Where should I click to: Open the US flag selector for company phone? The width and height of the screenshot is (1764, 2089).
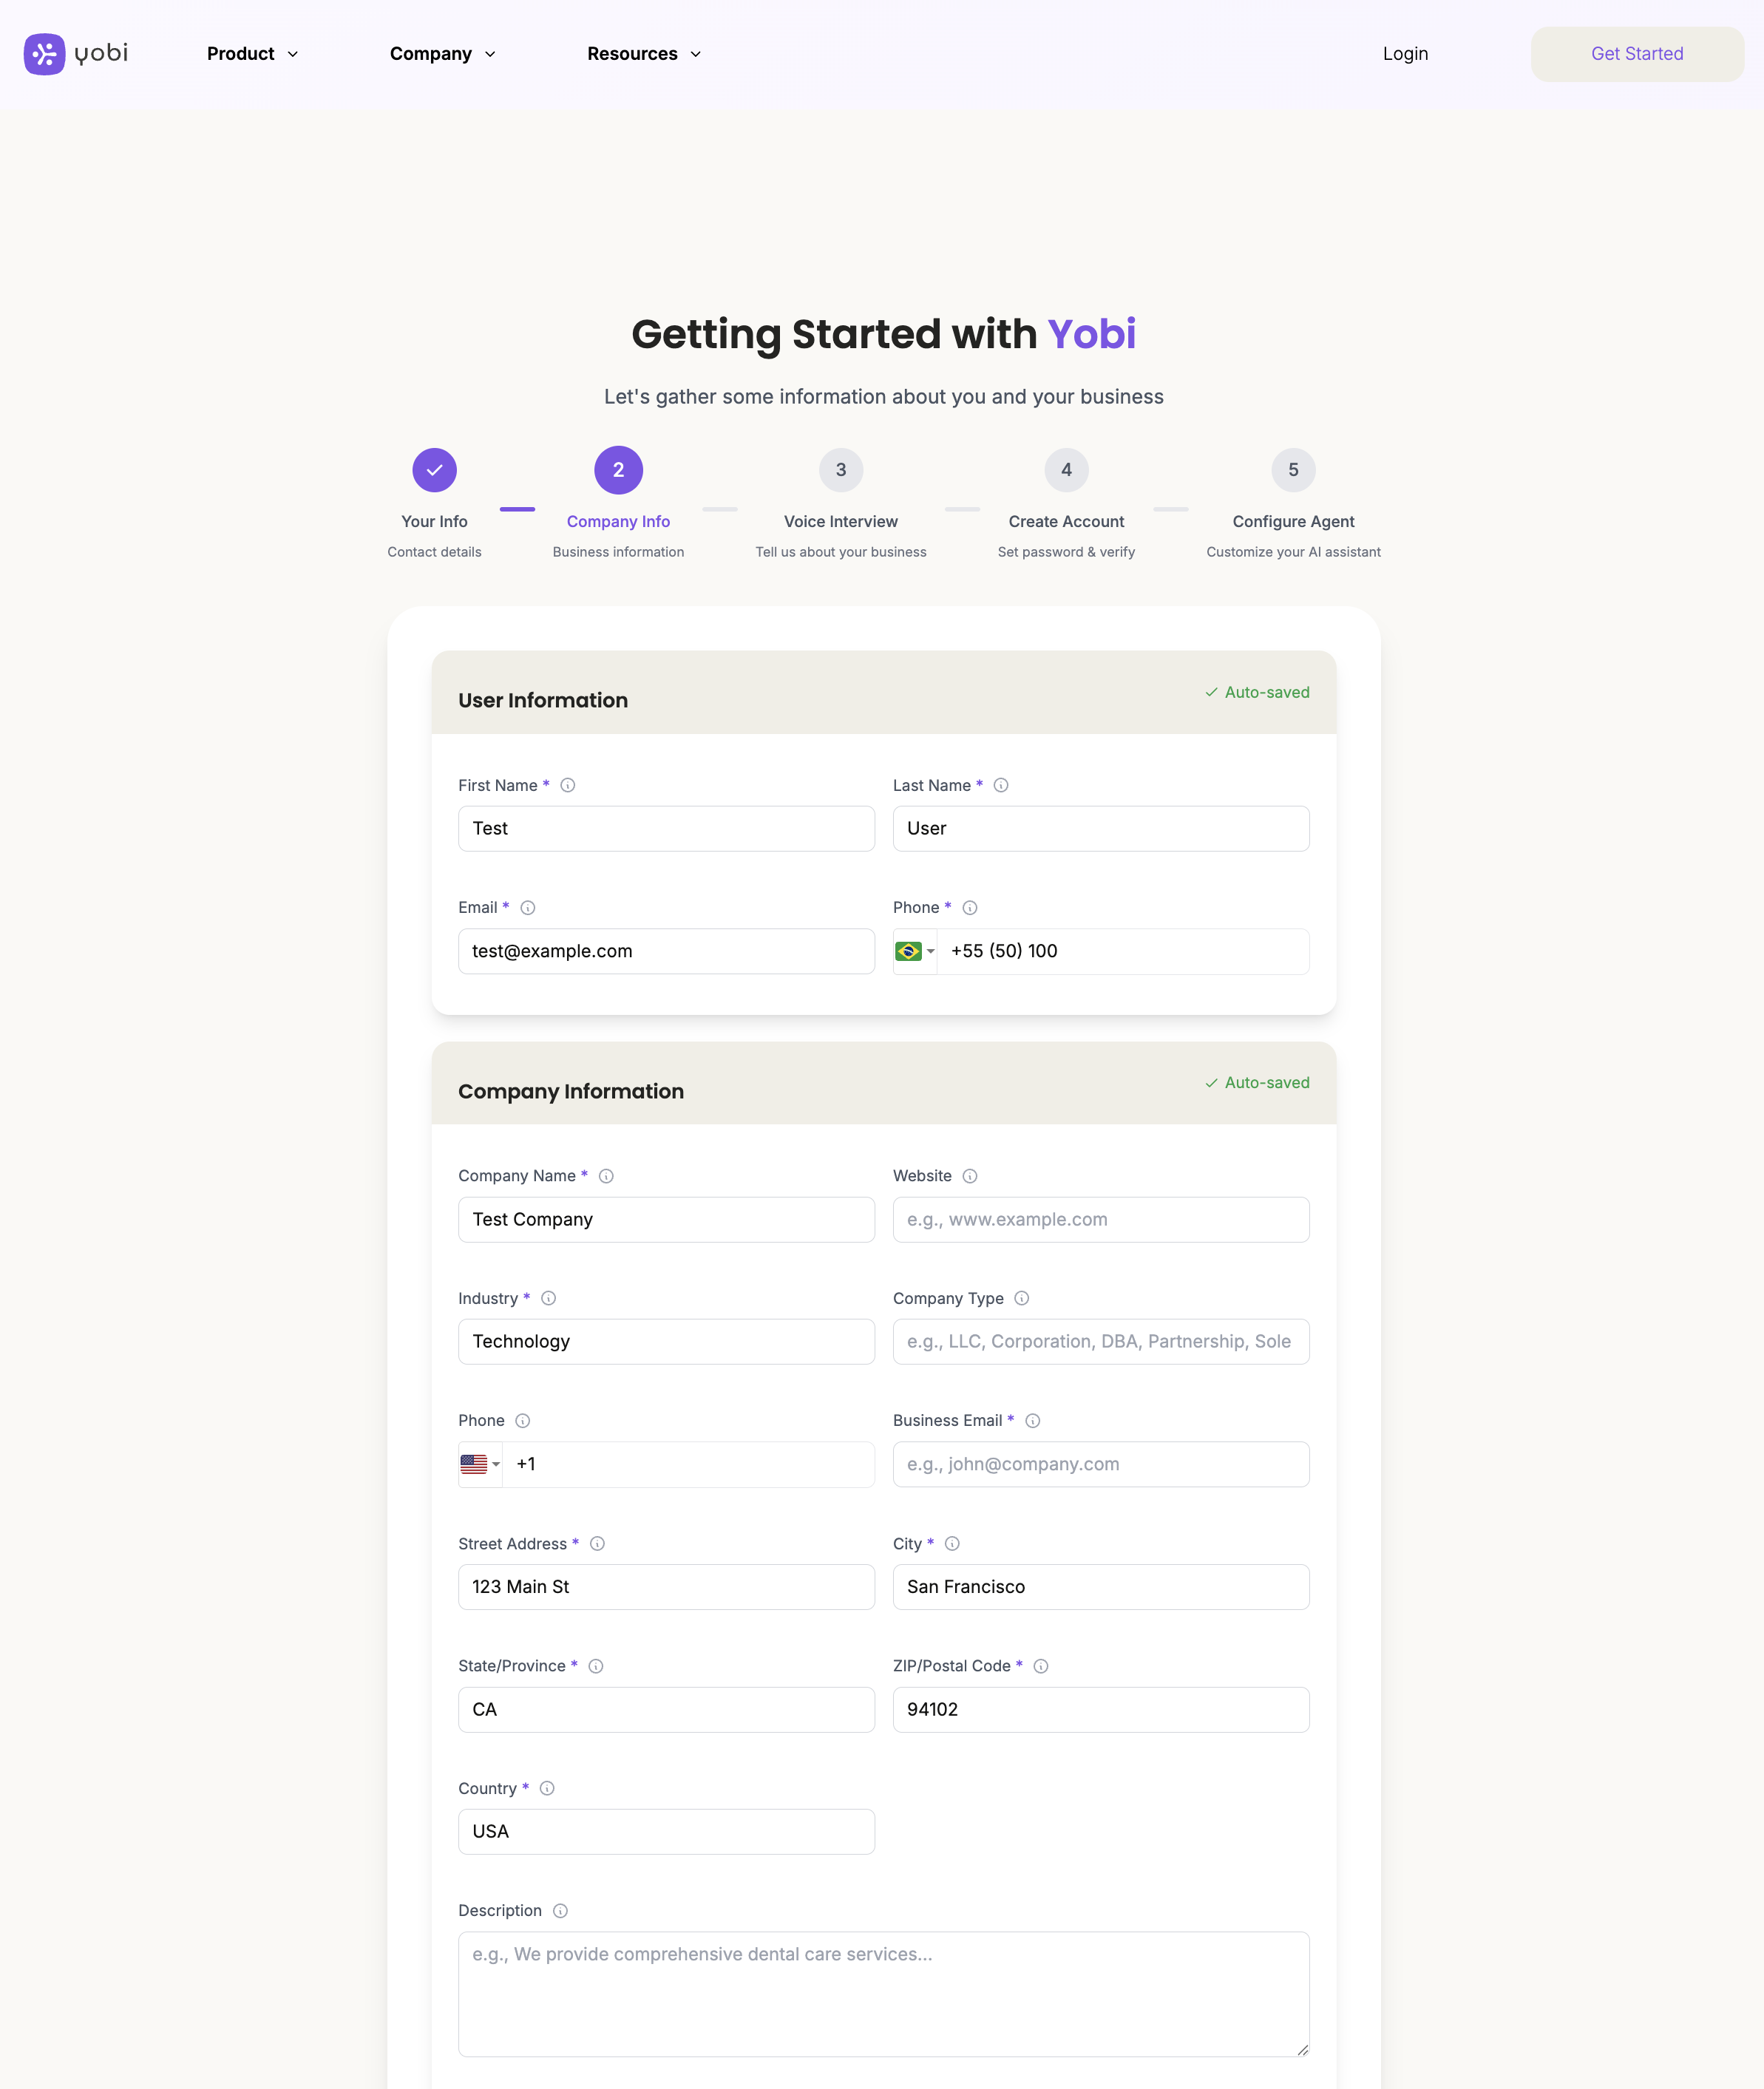pyautogui.click(x=480, y=1464)
